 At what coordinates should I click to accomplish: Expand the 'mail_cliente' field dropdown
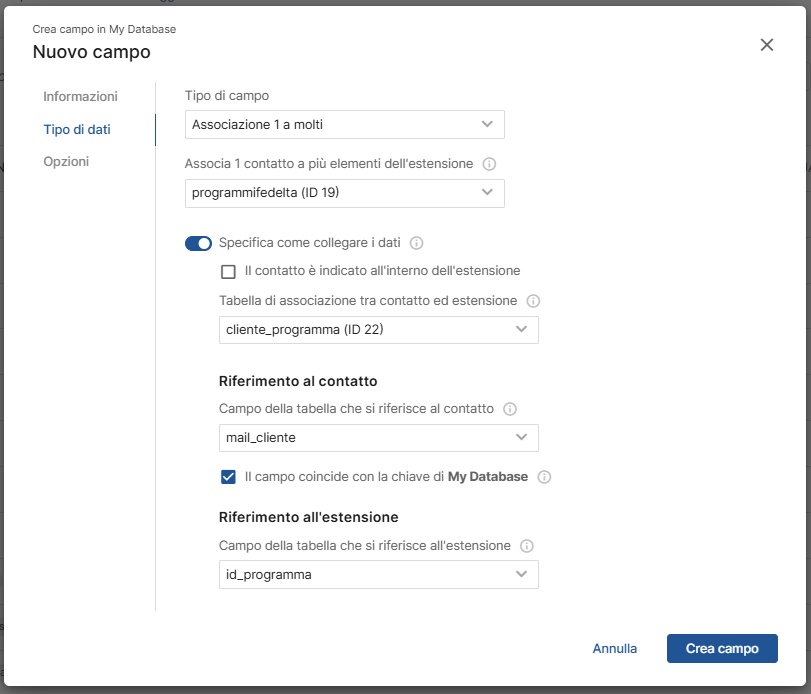378,438
